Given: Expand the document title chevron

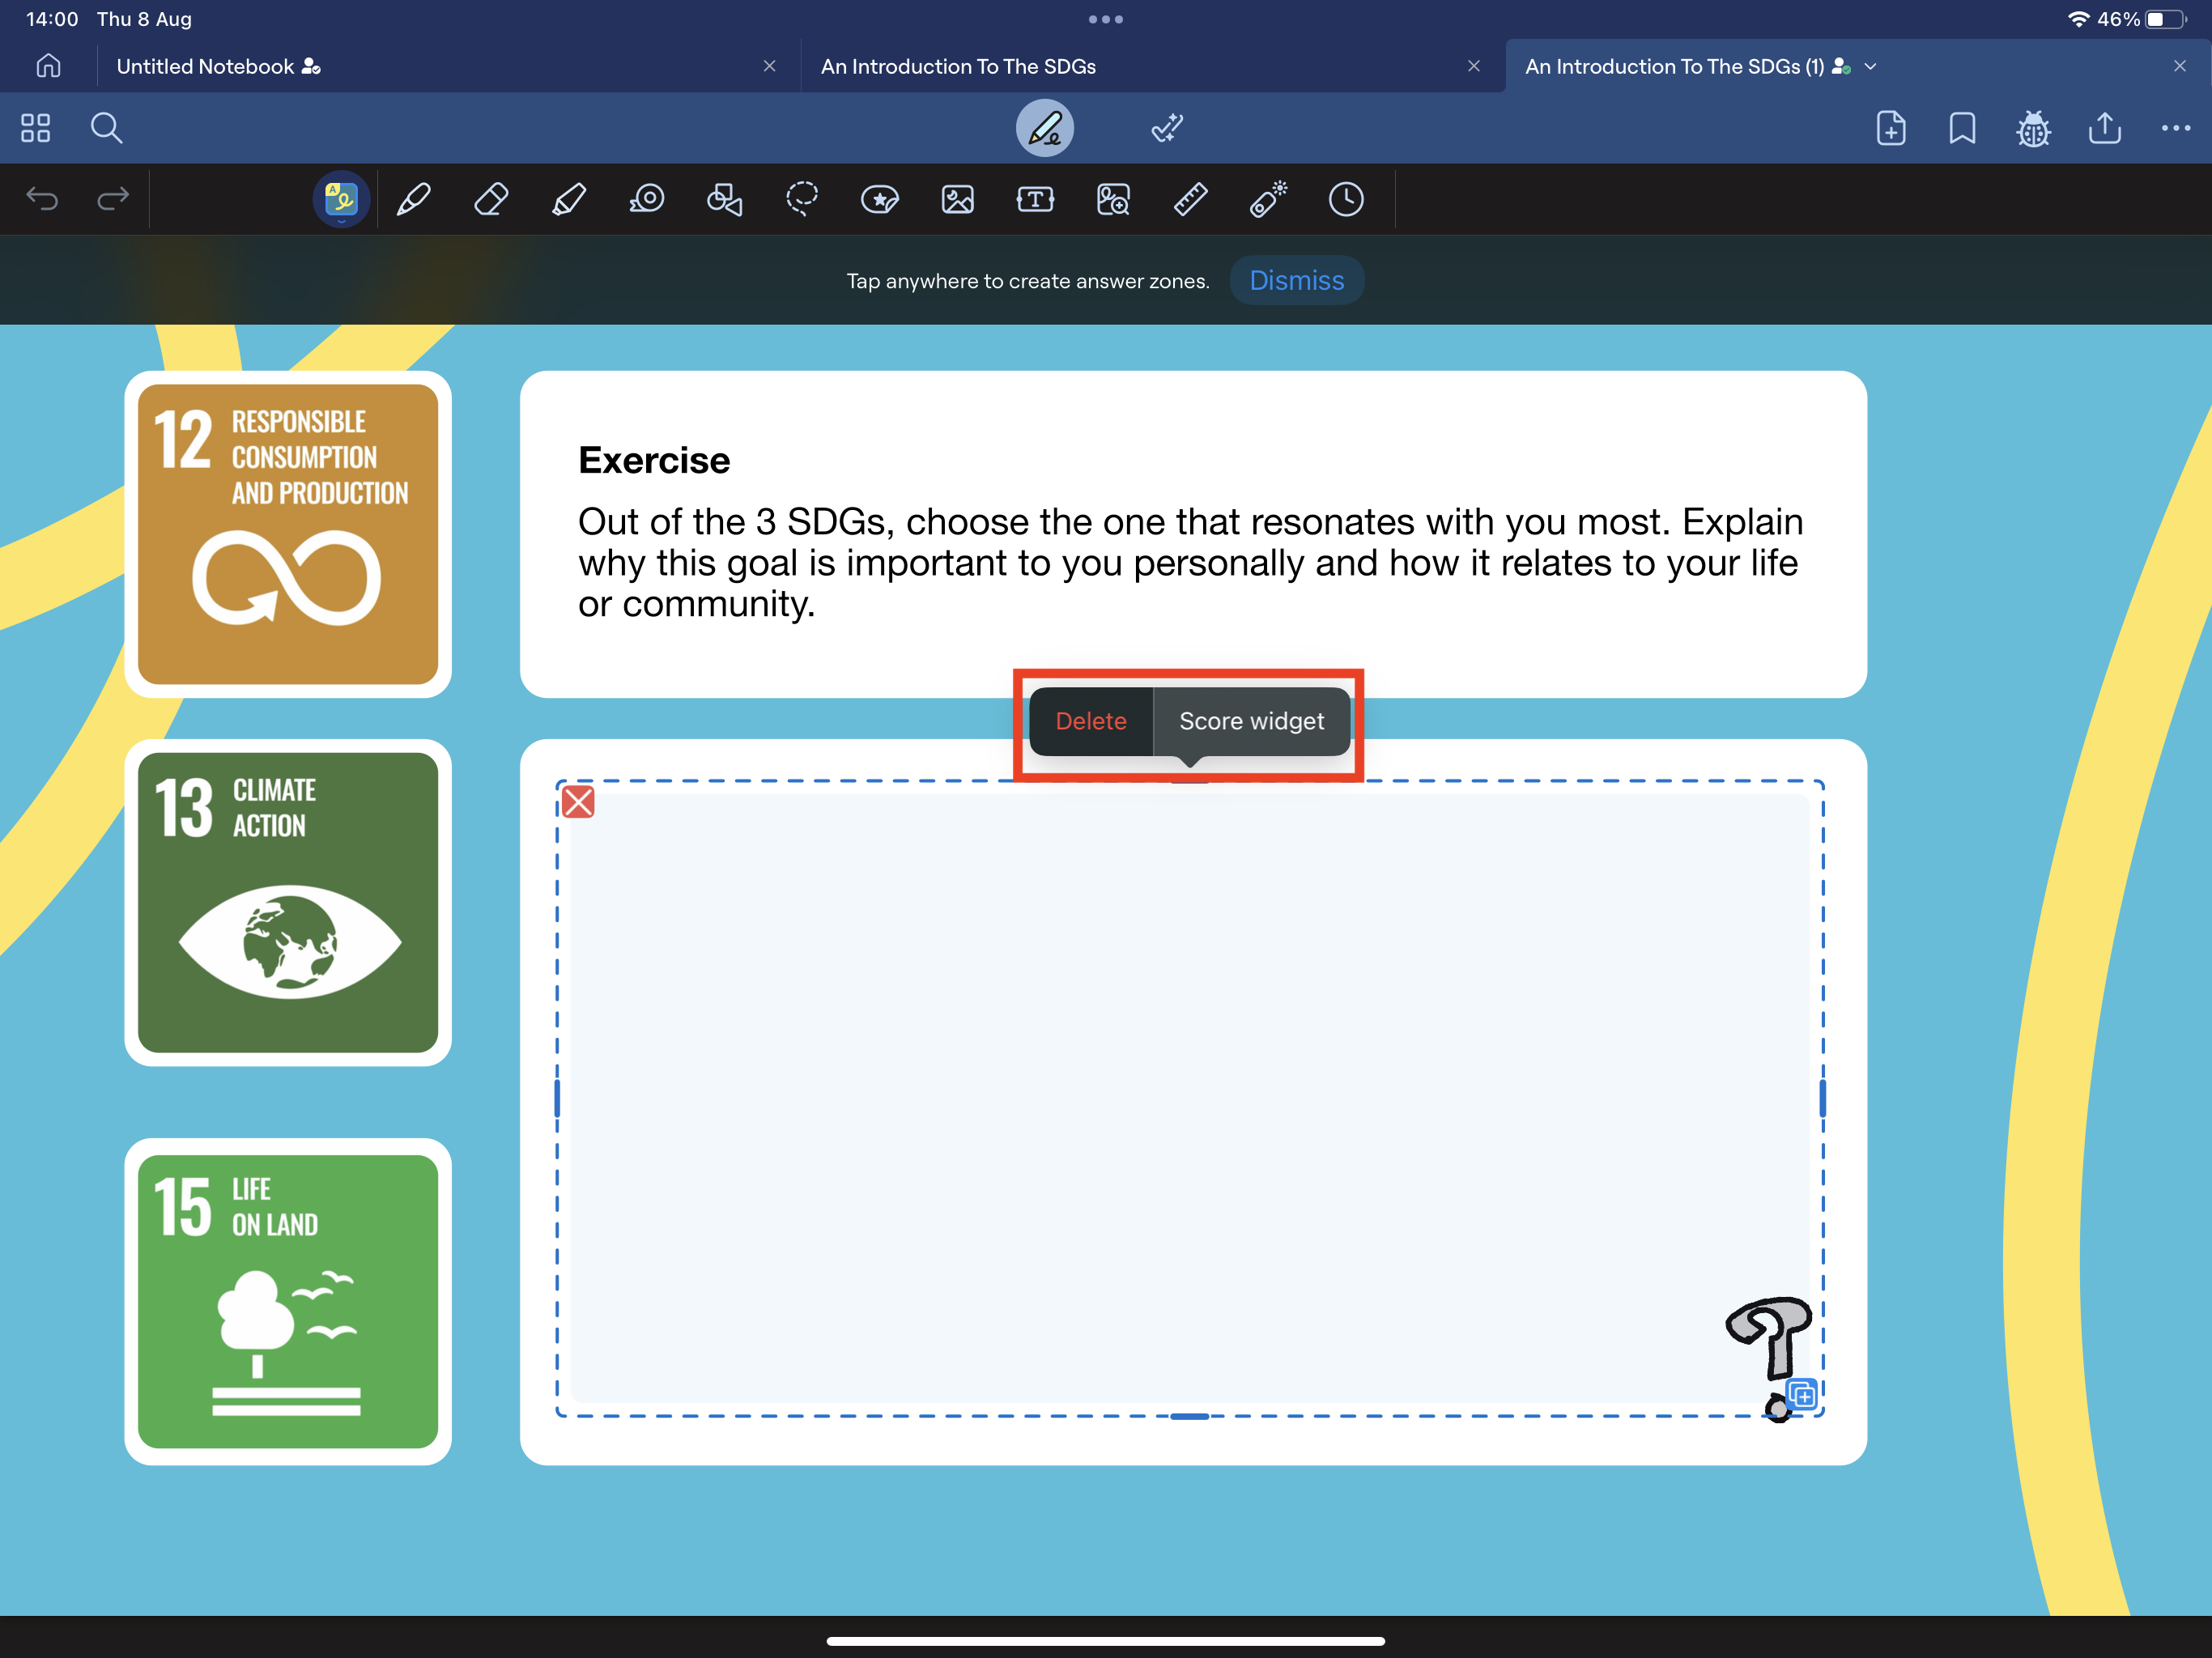Looking at the screenshot, I should (1871, 67).
